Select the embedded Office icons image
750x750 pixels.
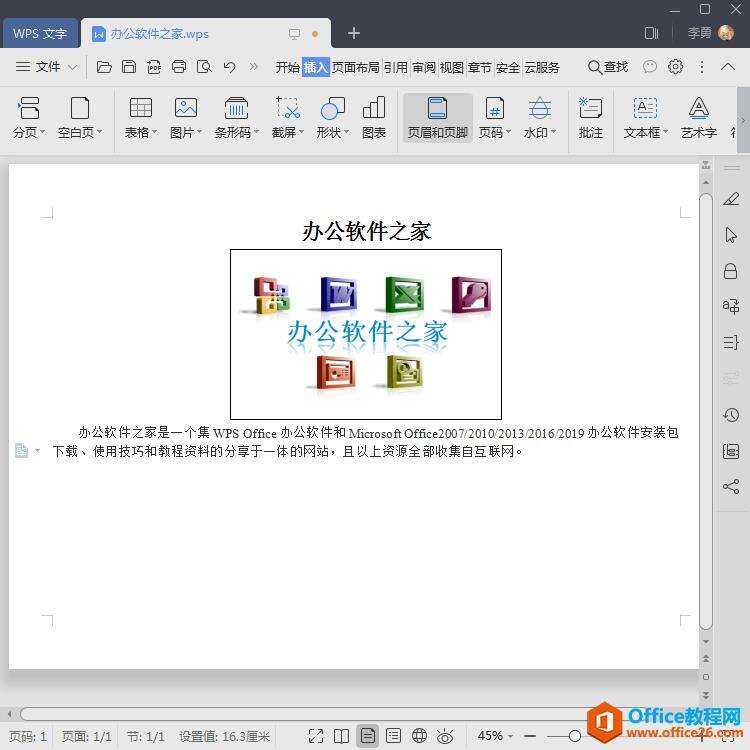366,334
